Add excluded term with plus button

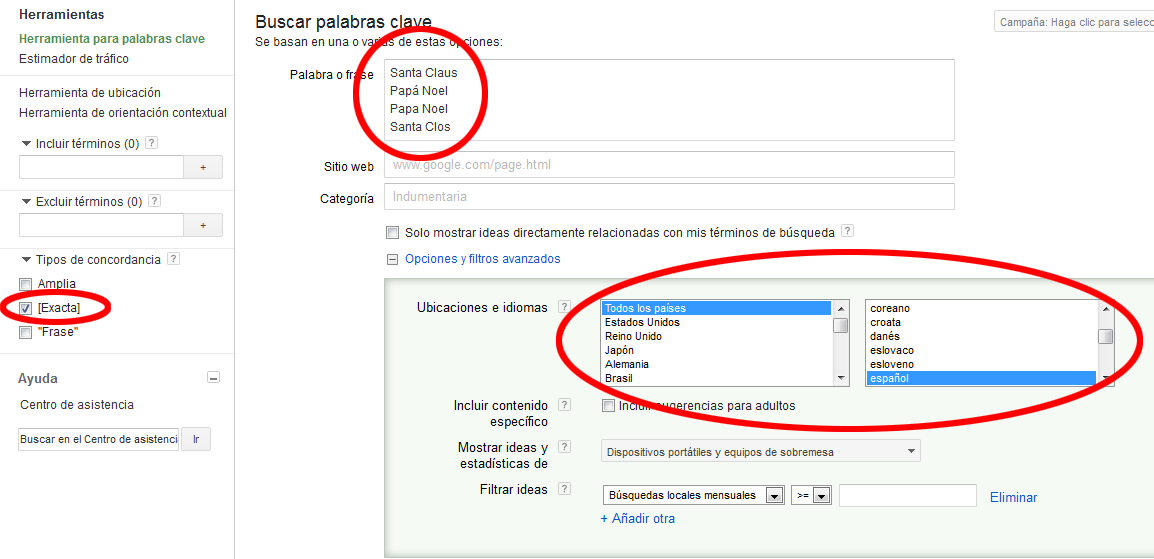(203, 225)
